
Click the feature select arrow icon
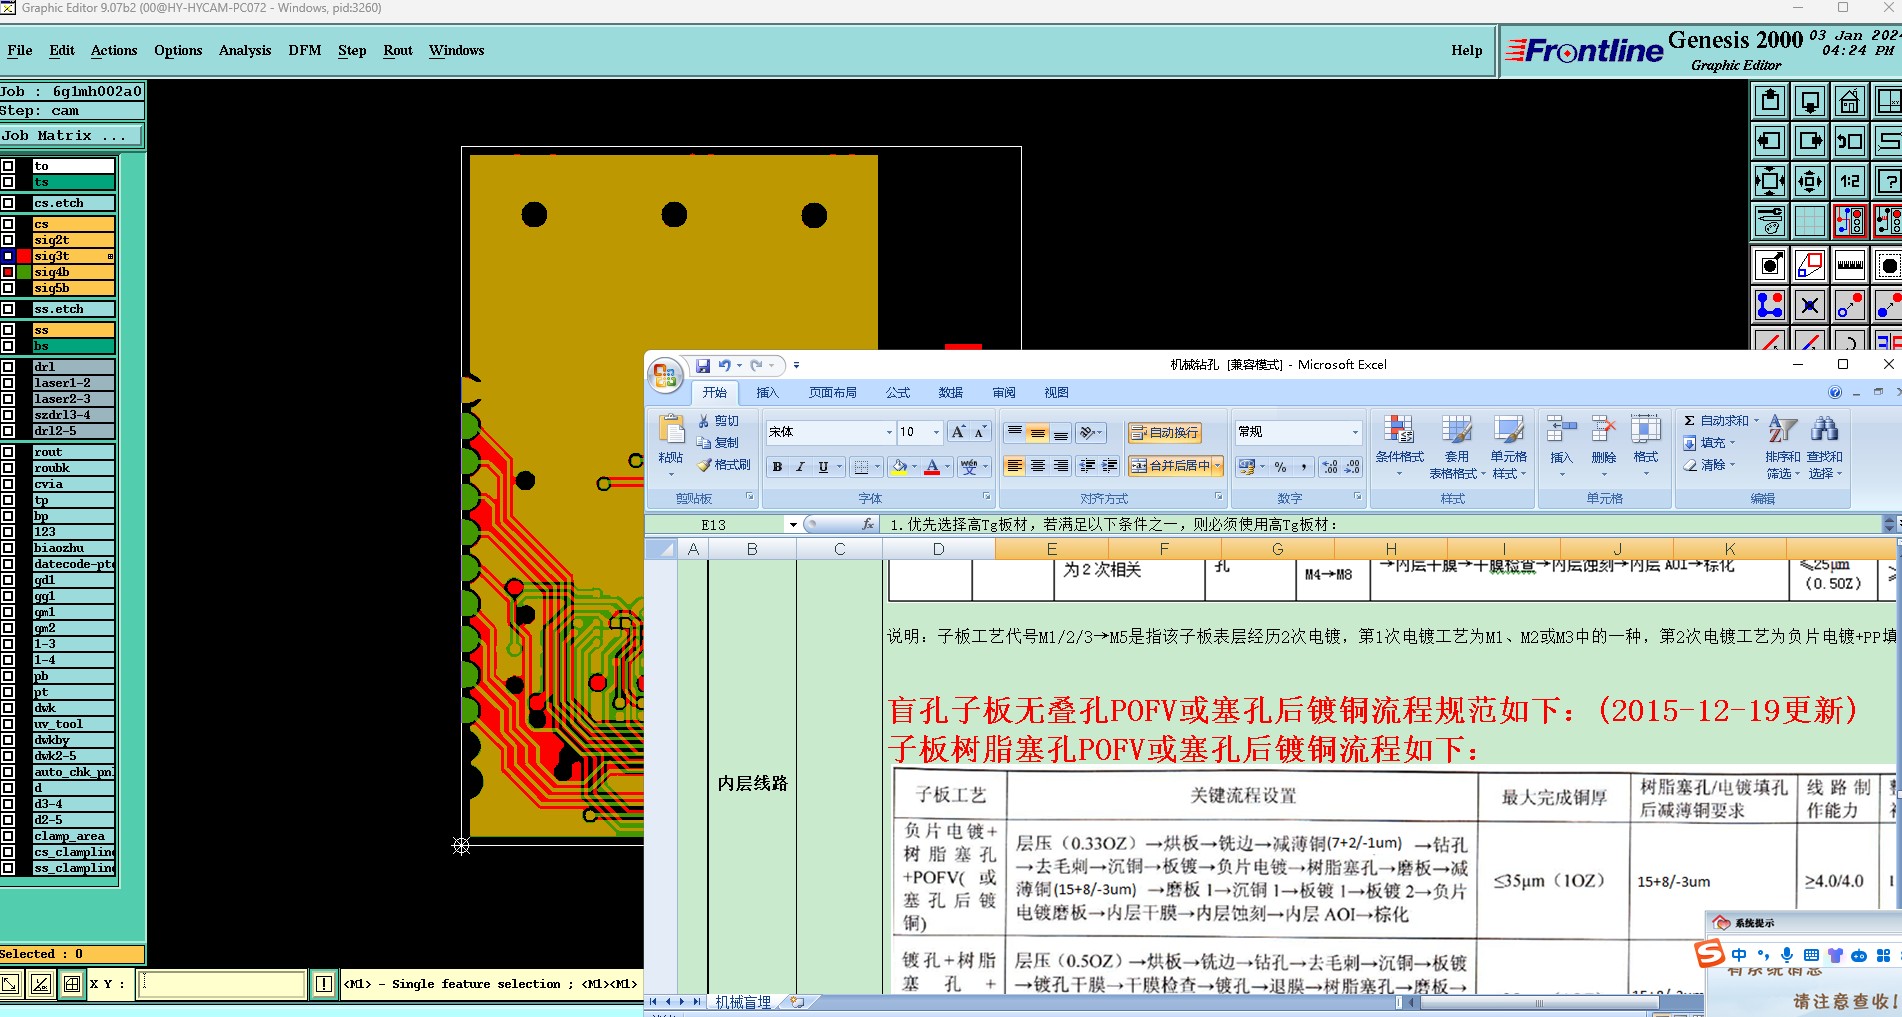click(1770, 265)
